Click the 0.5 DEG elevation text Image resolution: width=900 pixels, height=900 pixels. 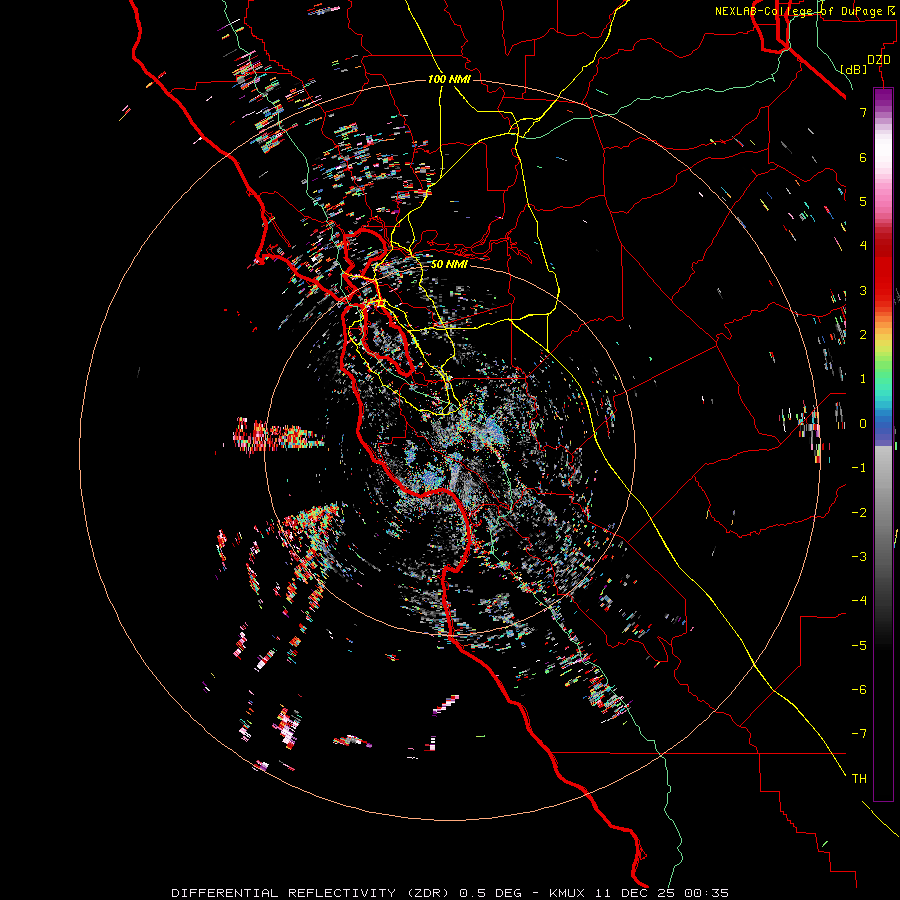coord(491,893)
